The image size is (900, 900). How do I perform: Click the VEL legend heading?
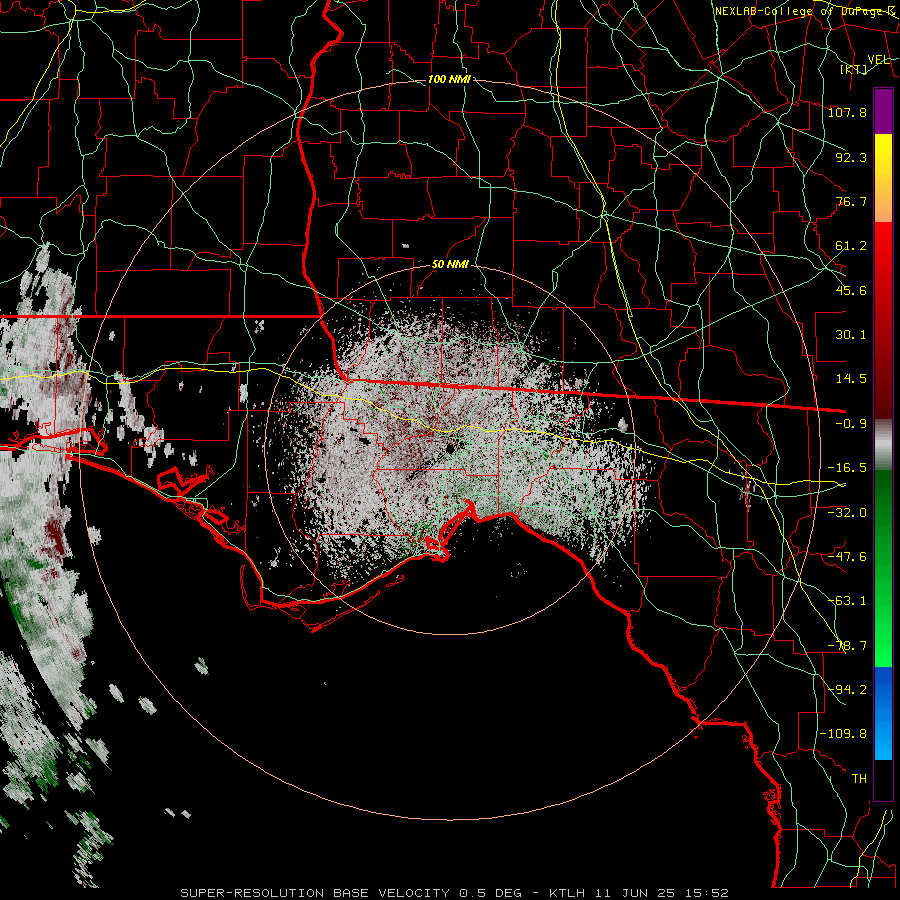(x=878, y=59)
